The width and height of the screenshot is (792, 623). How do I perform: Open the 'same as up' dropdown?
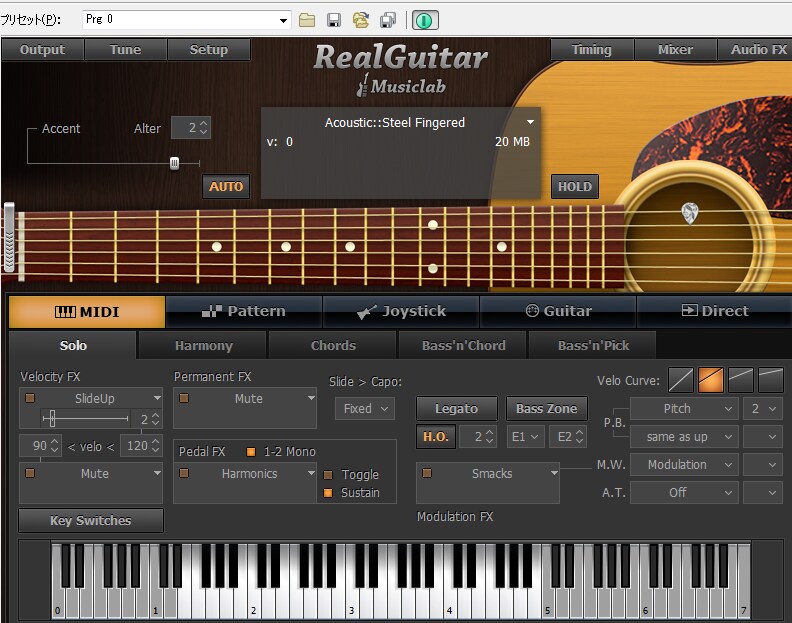[684, 437]
